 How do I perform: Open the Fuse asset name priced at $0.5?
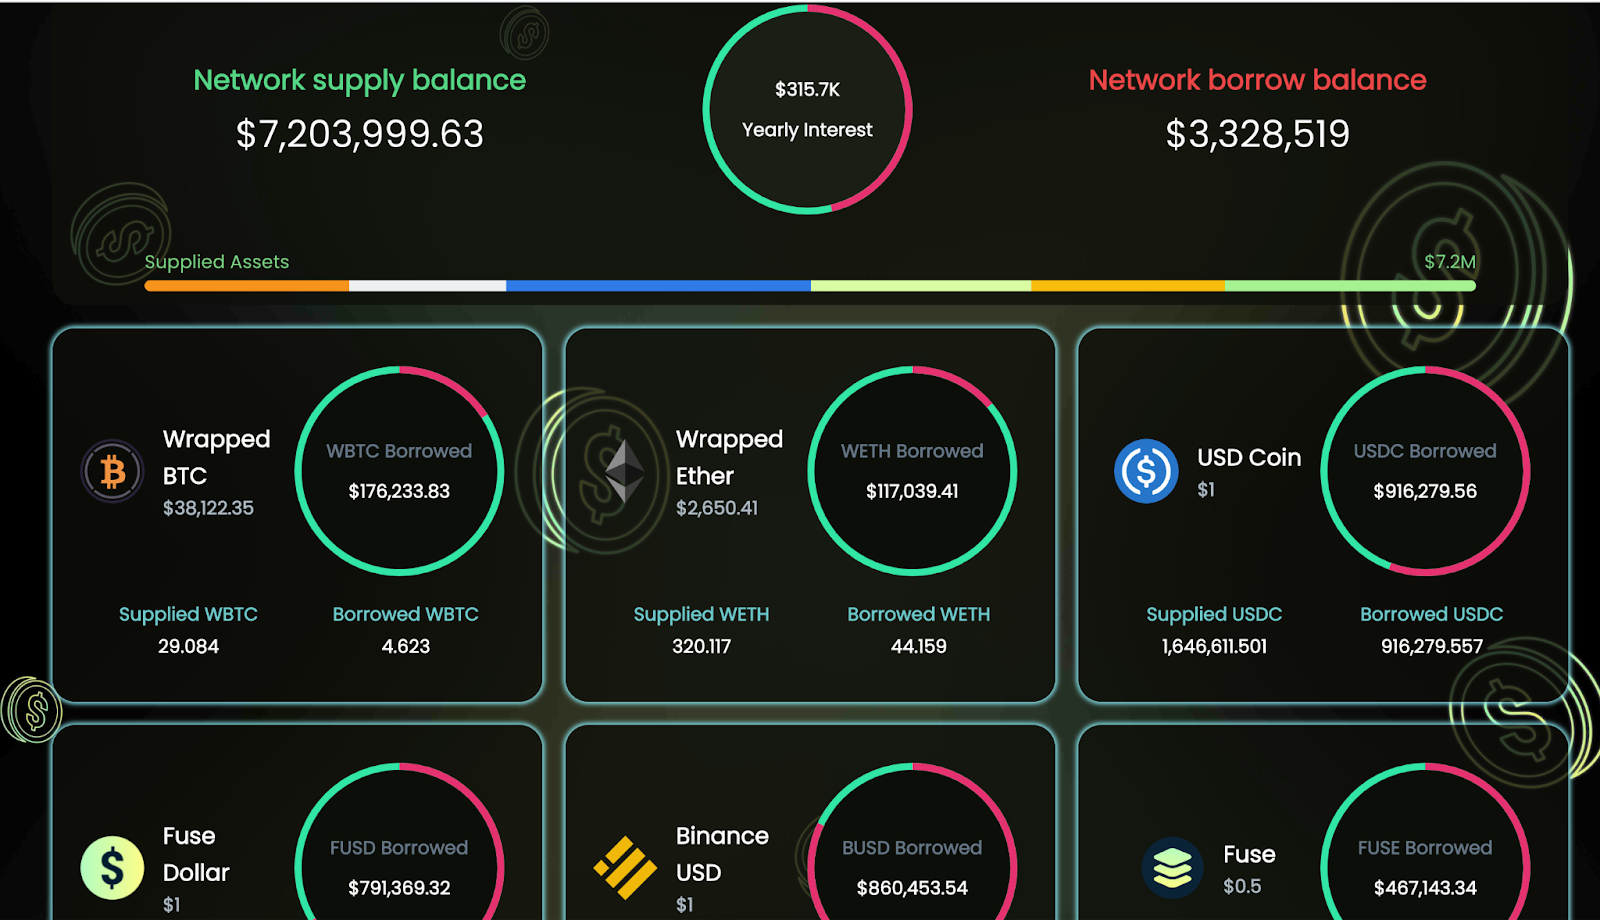(x=1250, y=854)
